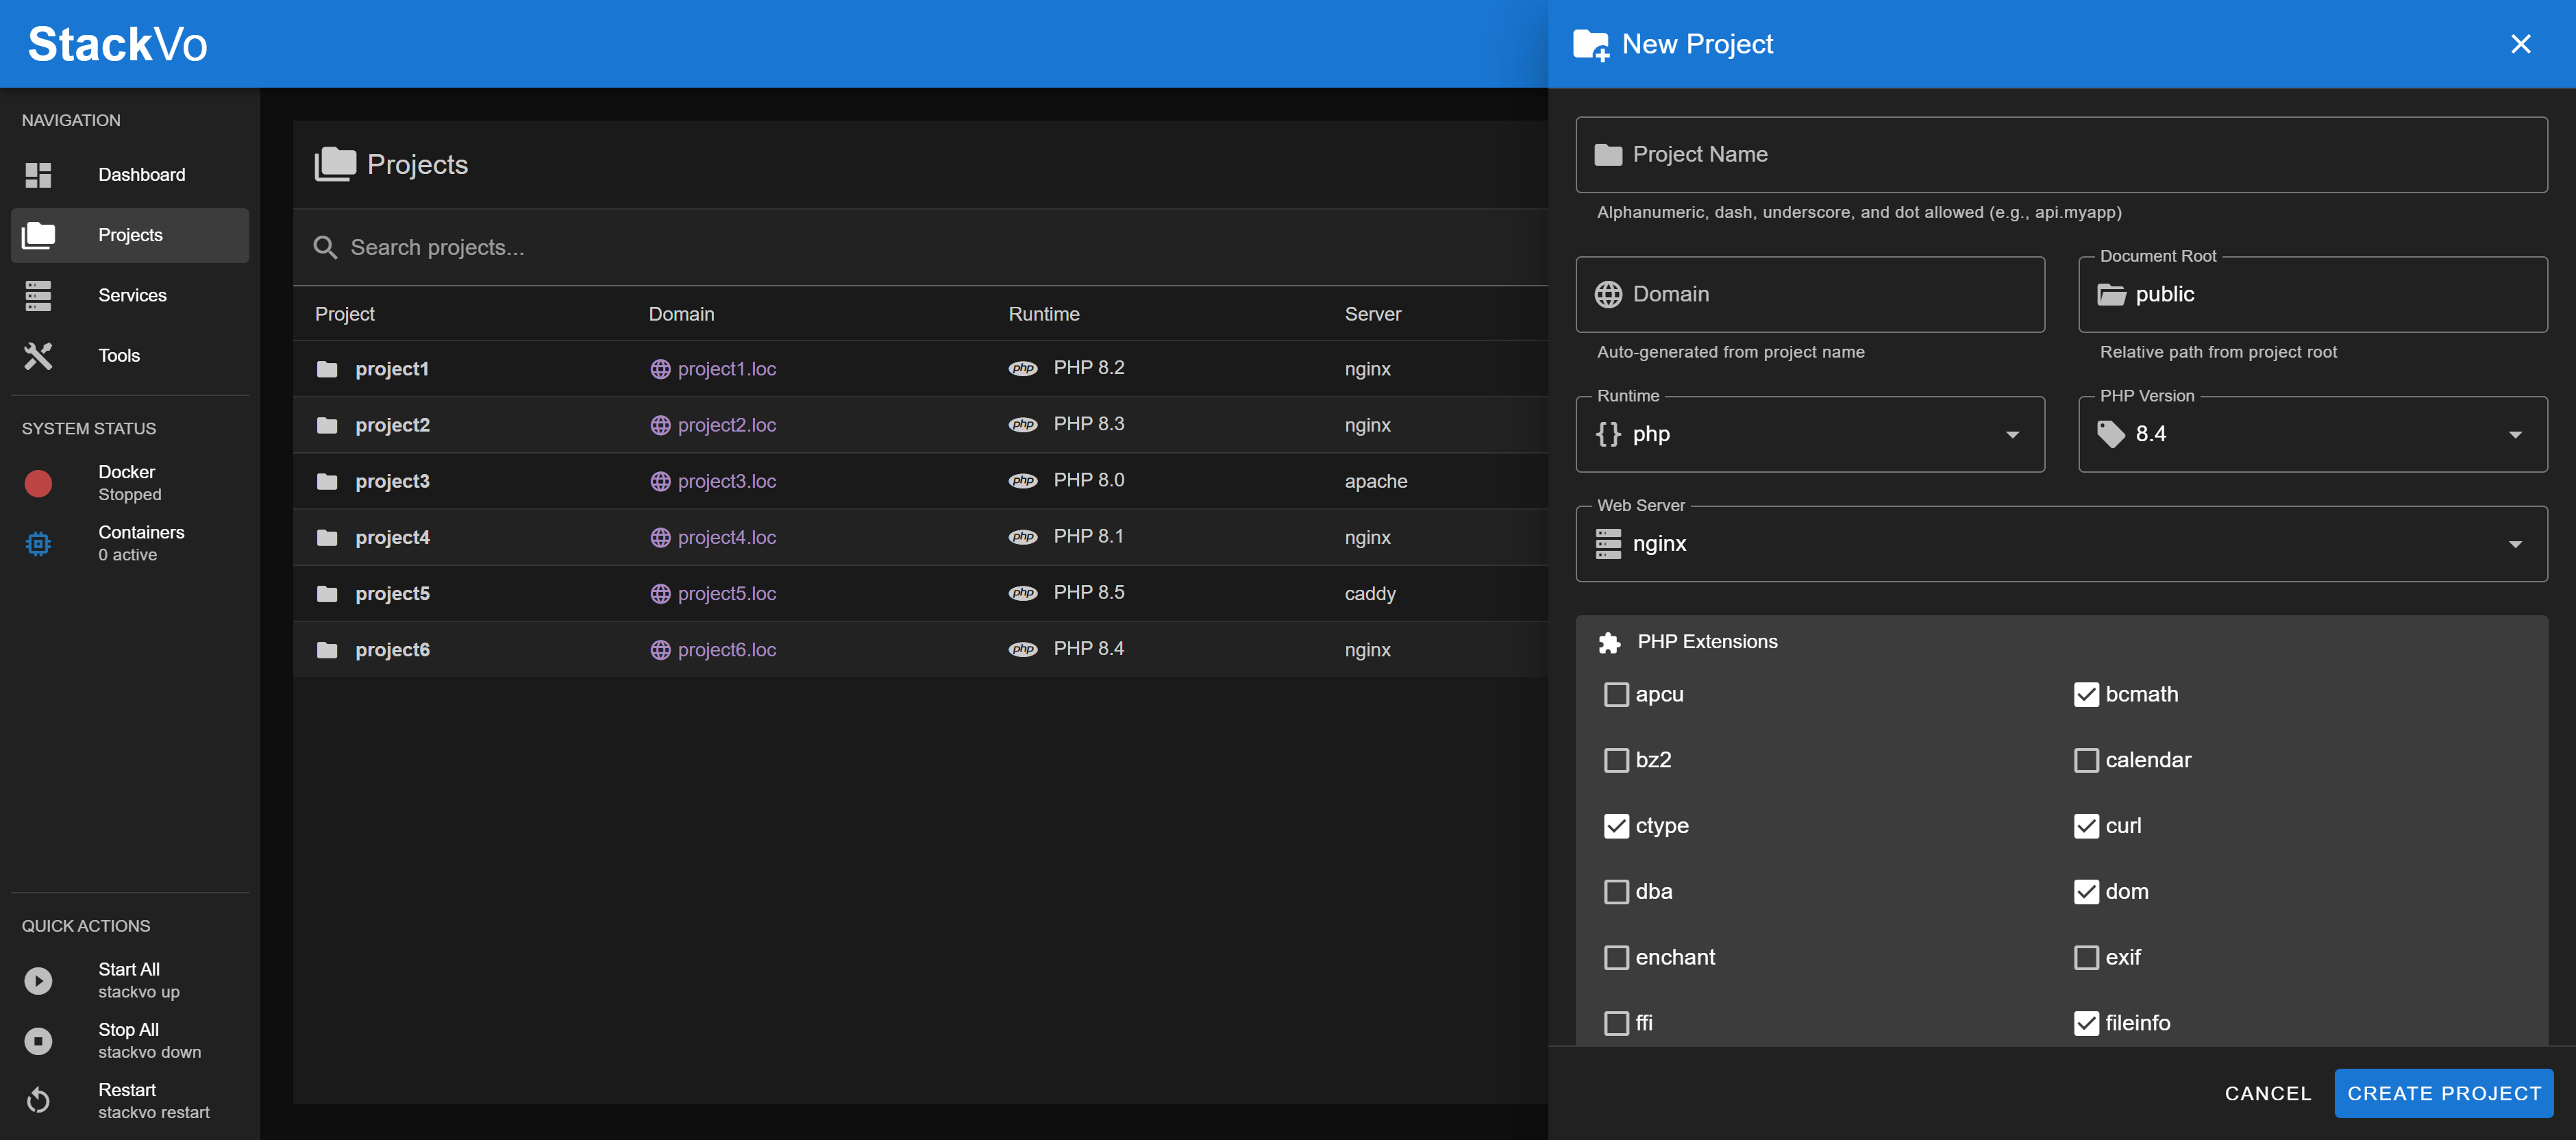
Task: Open Services from the navigation
Action: [x=132, y=295]
